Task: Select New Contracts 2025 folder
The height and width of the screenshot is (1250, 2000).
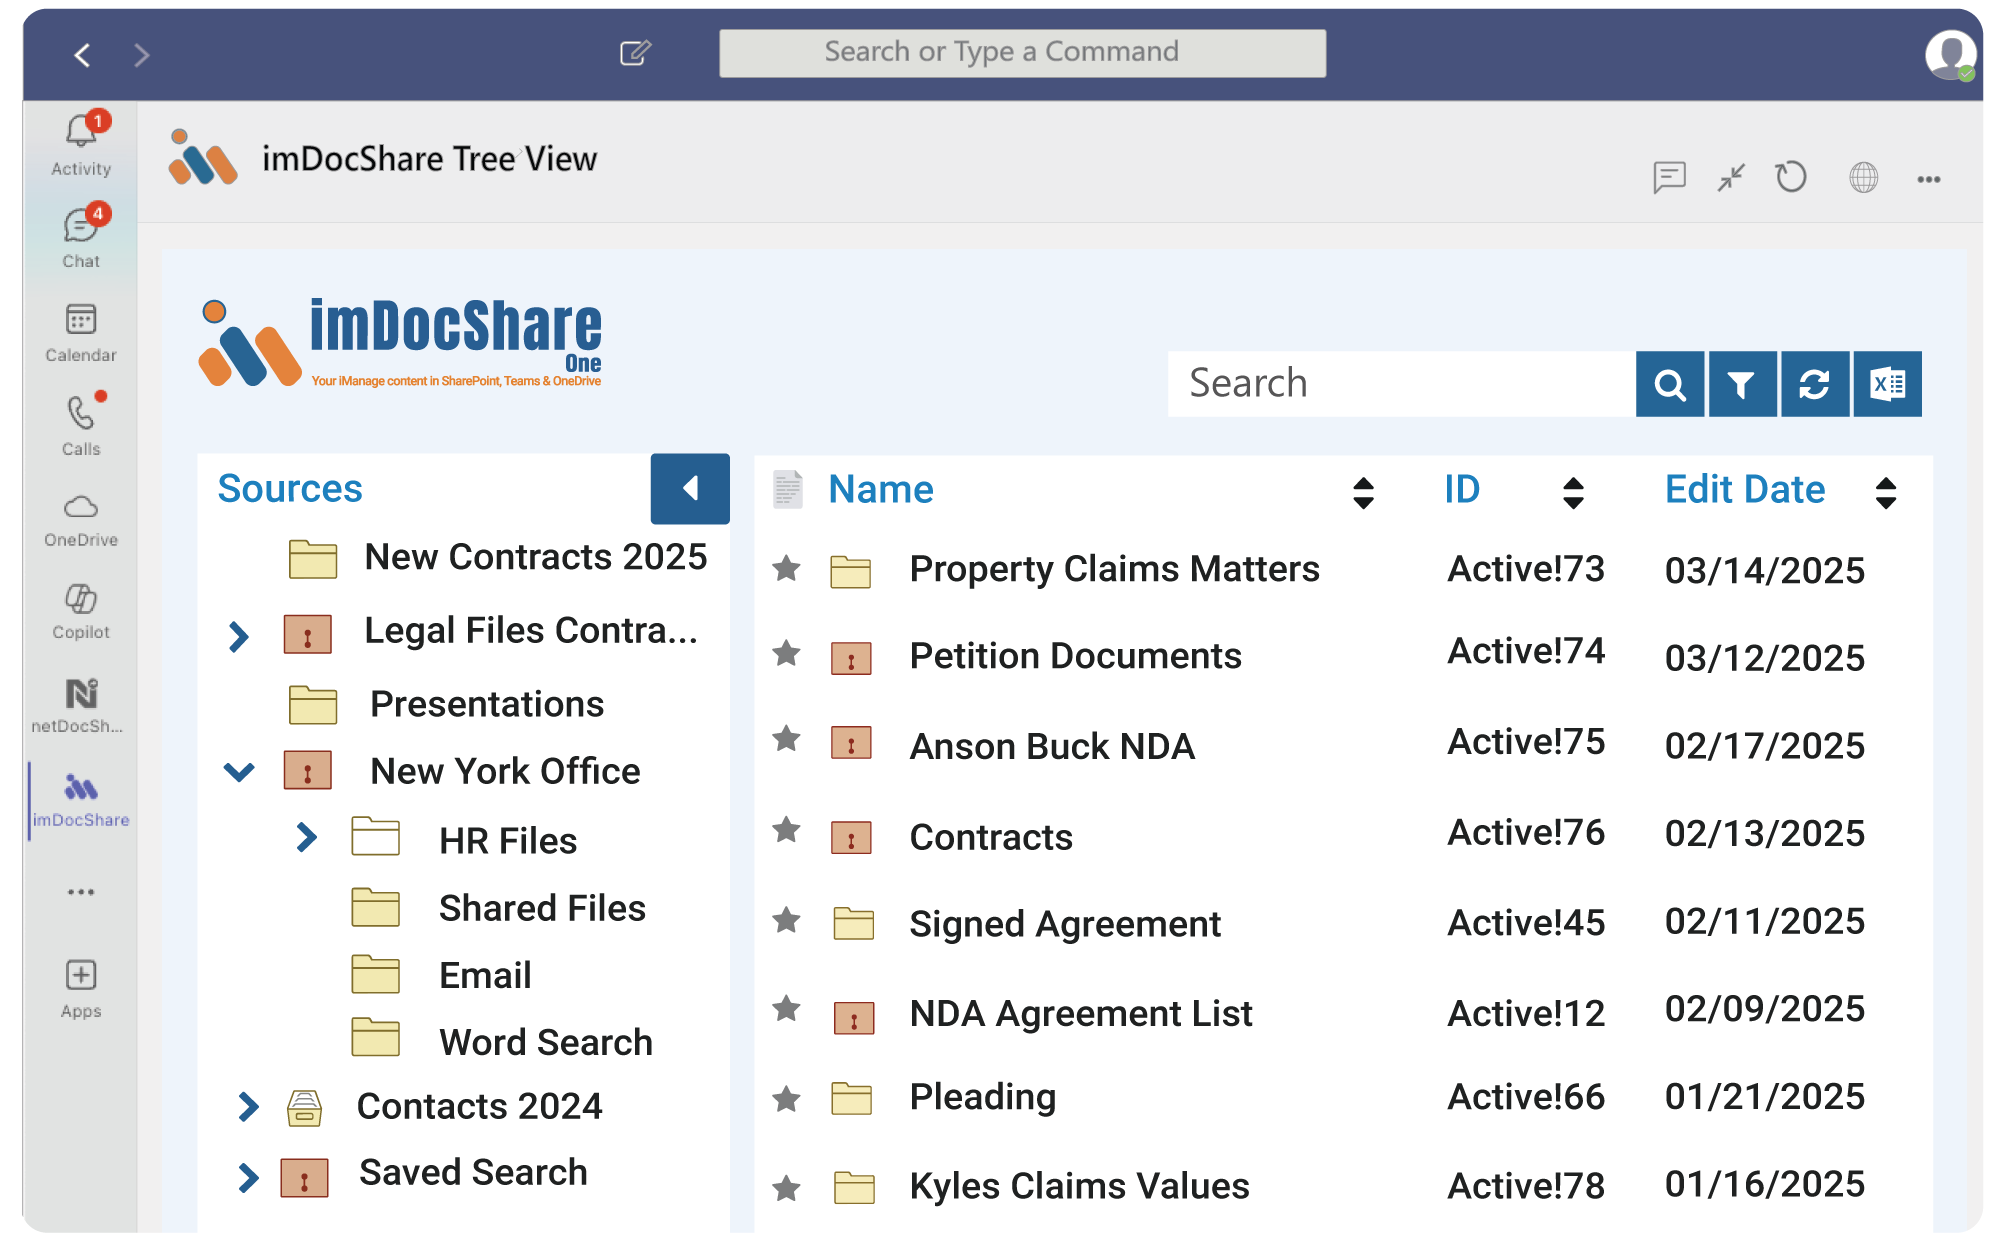Action: pyautogui.click(x=536, y=557)
